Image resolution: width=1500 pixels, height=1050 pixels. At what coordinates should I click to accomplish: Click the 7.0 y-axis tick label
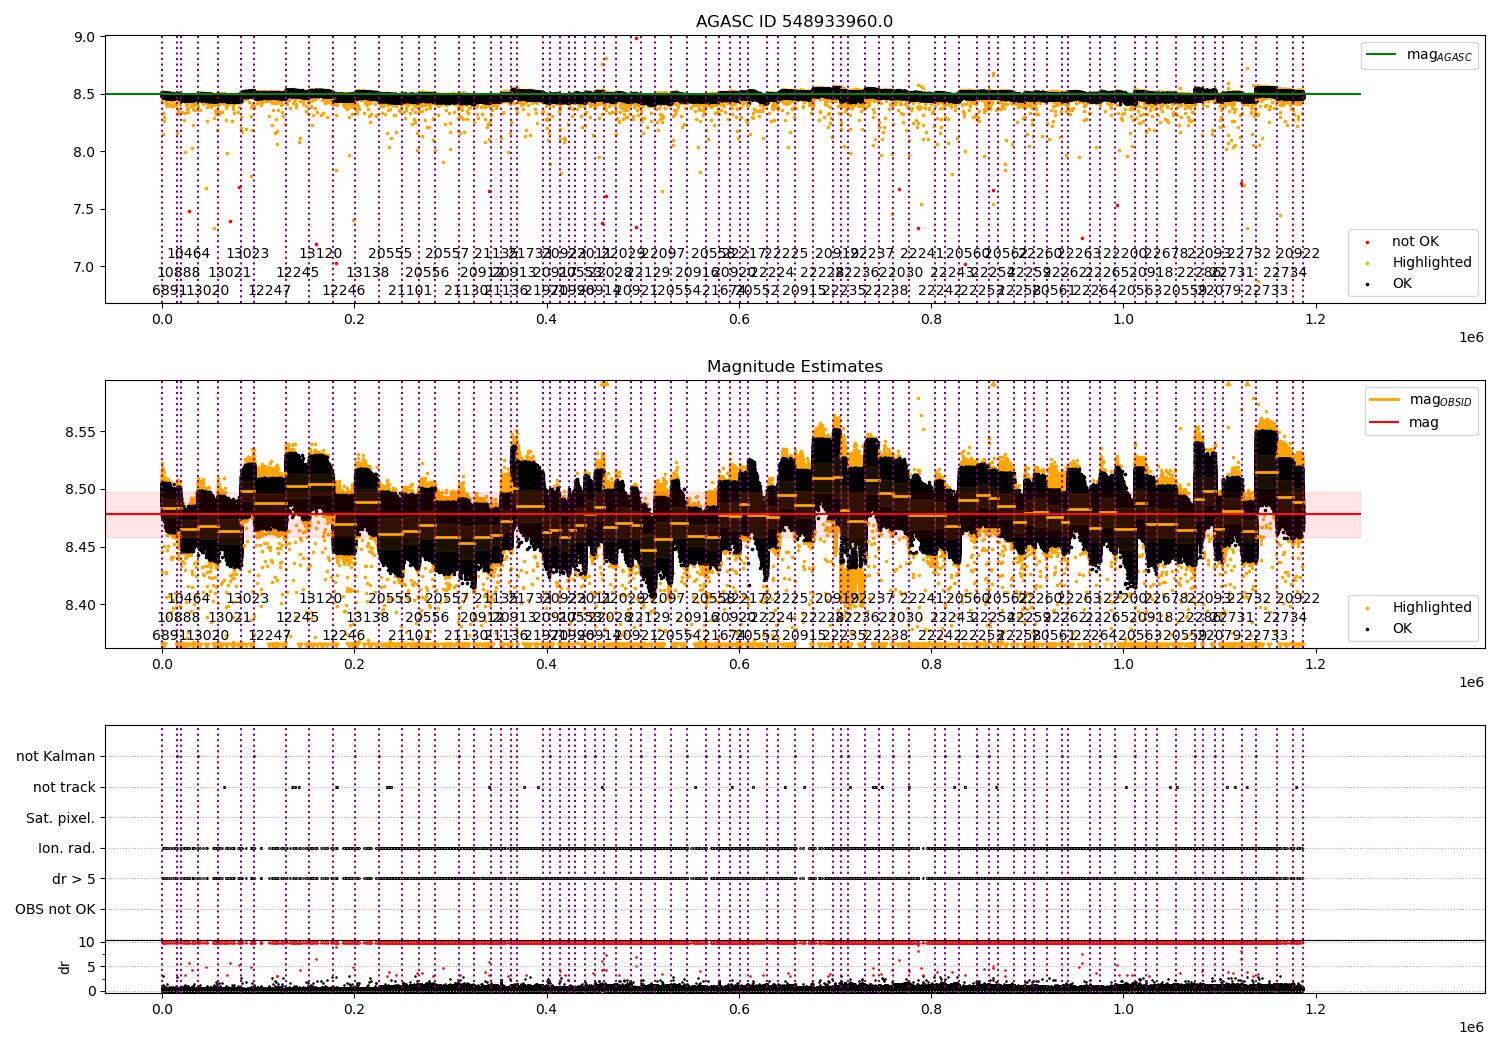coord(85,267)
